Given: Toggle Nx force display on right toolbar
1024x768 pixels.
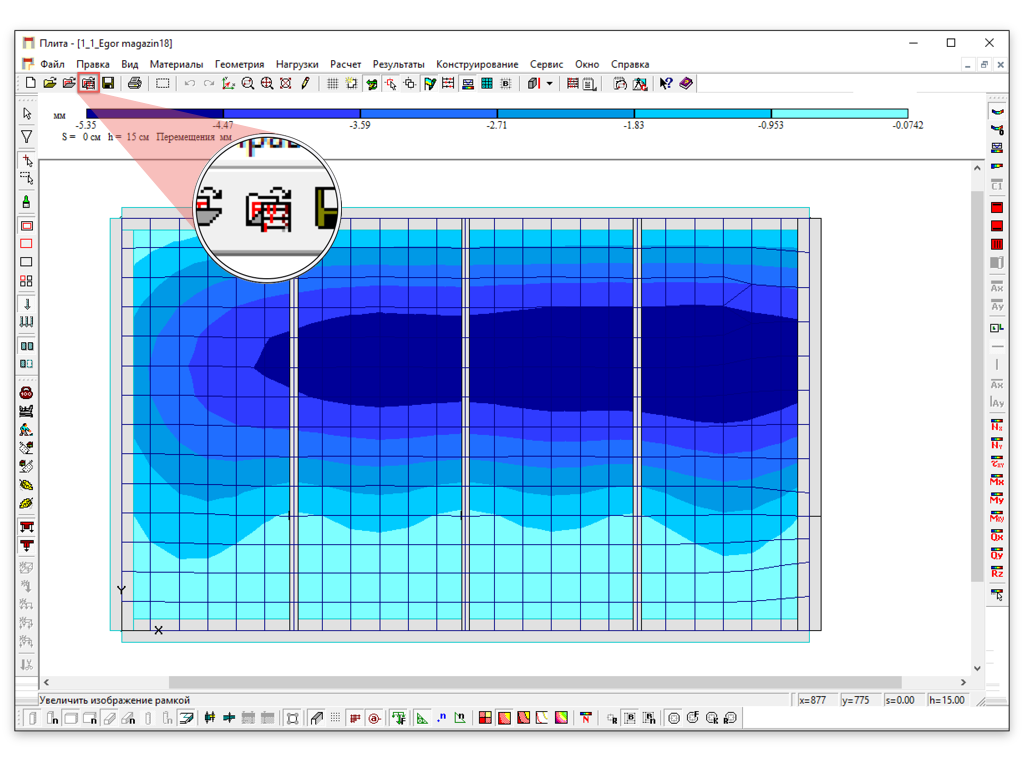Looking at the screenshot, I should point(996,426).
